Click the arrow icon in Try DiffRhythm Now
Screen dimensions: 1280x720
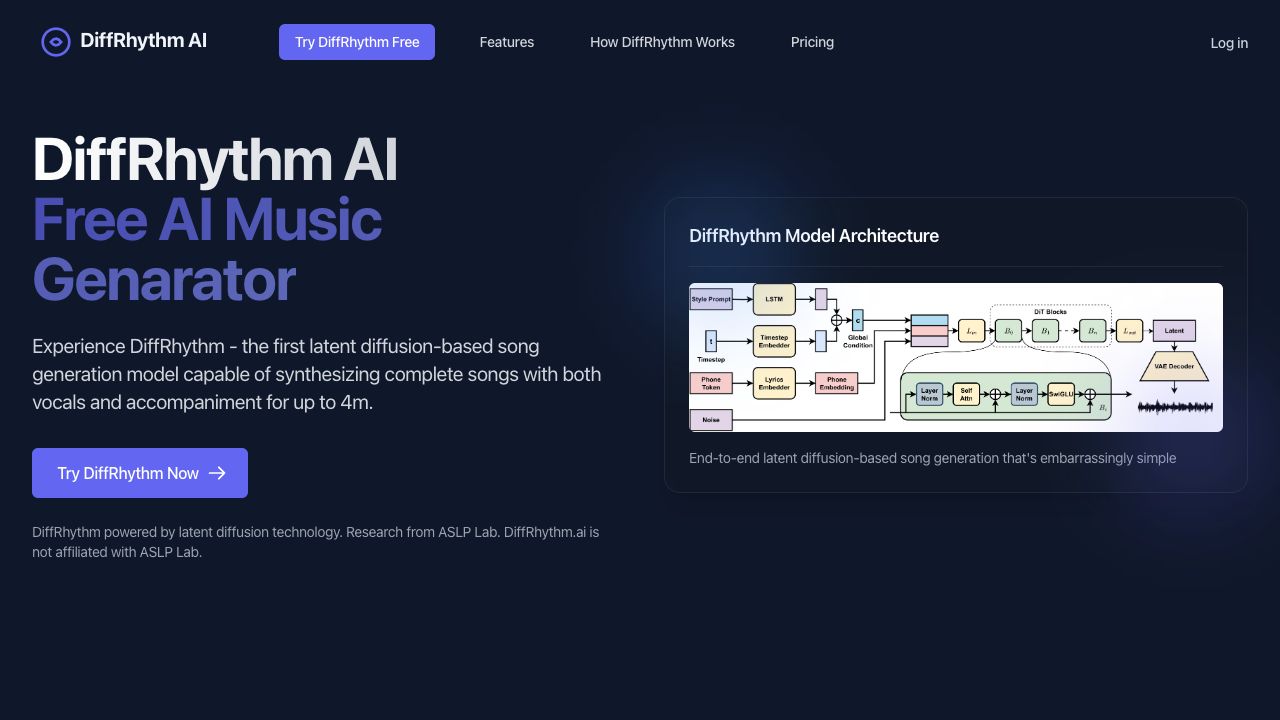(217, 473)
